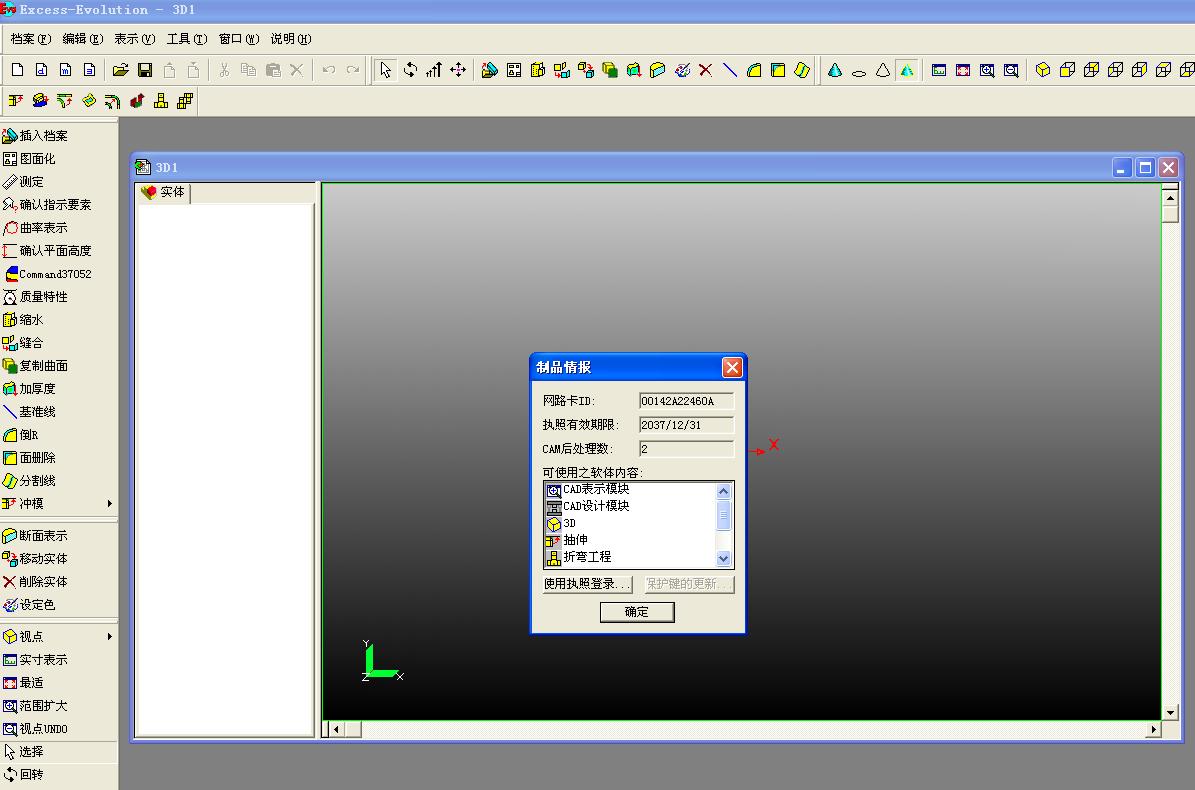Choose 倒R fillet in left panel

[21, 435]
